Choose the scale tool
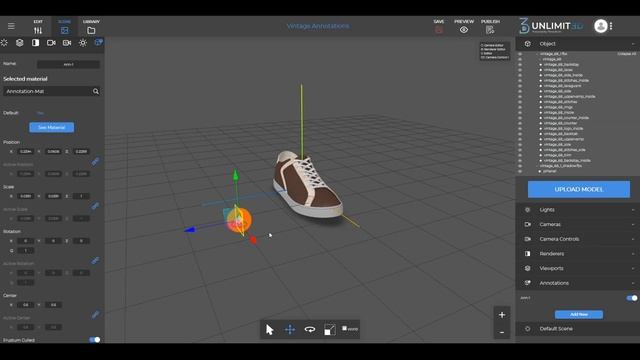This screenshot has height=360, width=640. 330,329
